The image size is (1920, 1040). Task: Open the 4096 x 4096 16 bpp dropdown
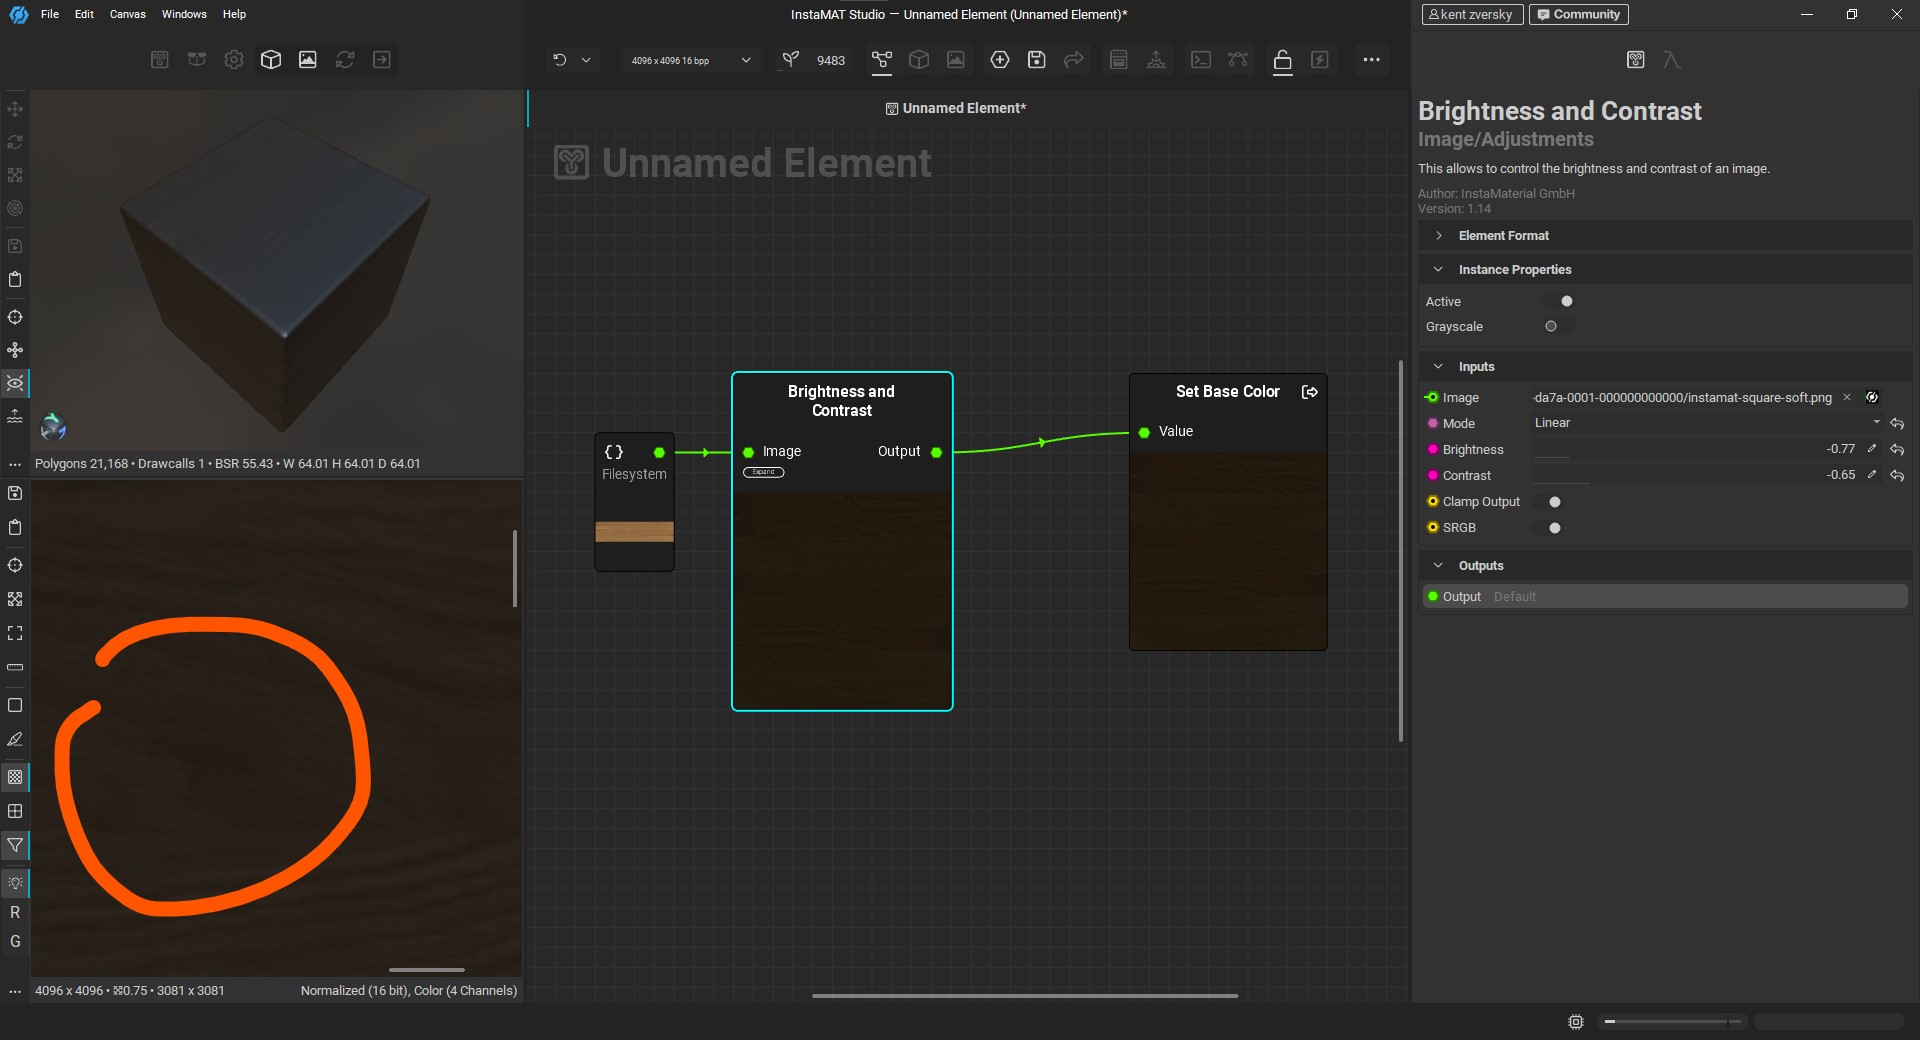click(x=690, y=60)
